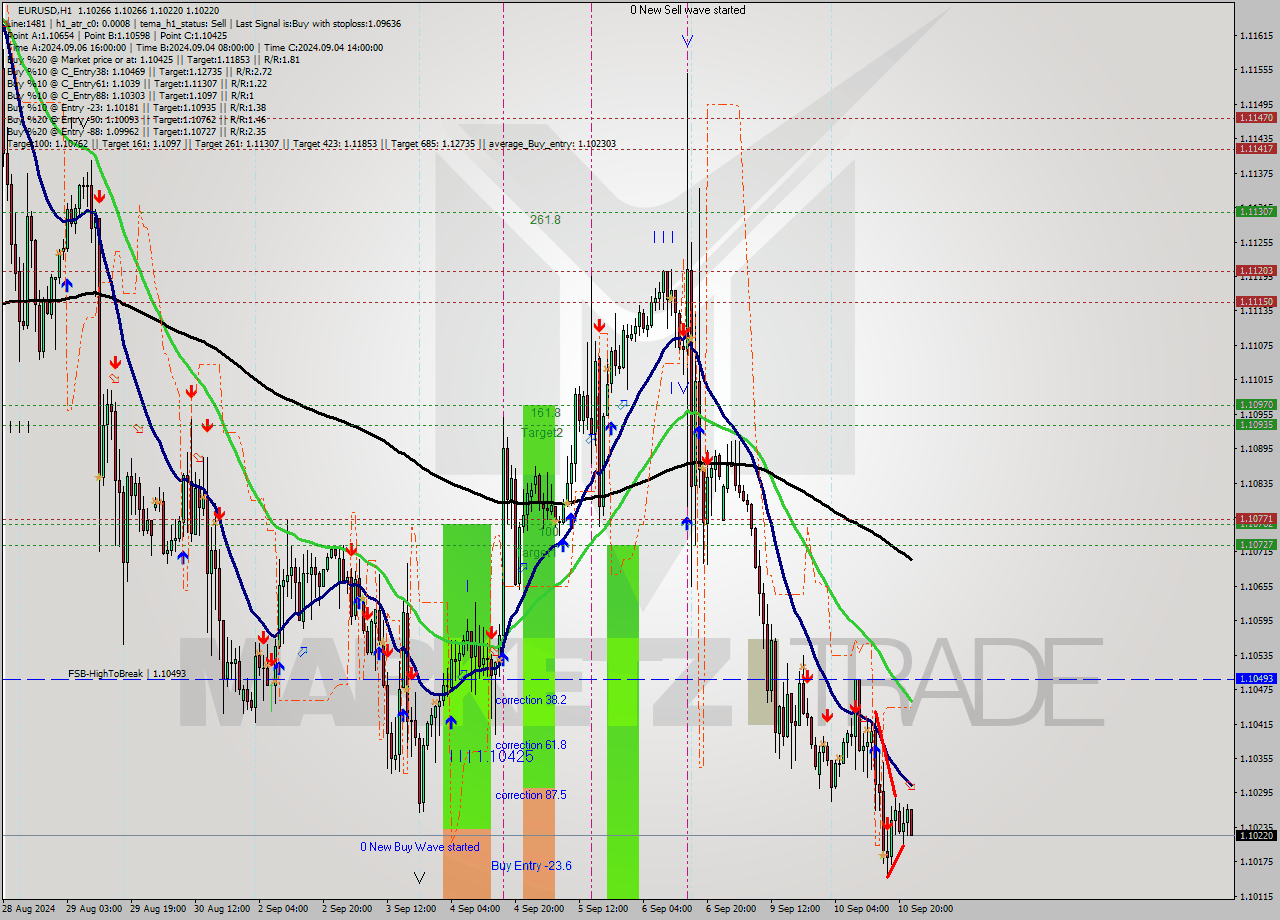Click the 'Buy %10 @ C_Entry61' line

pos(137,83)
